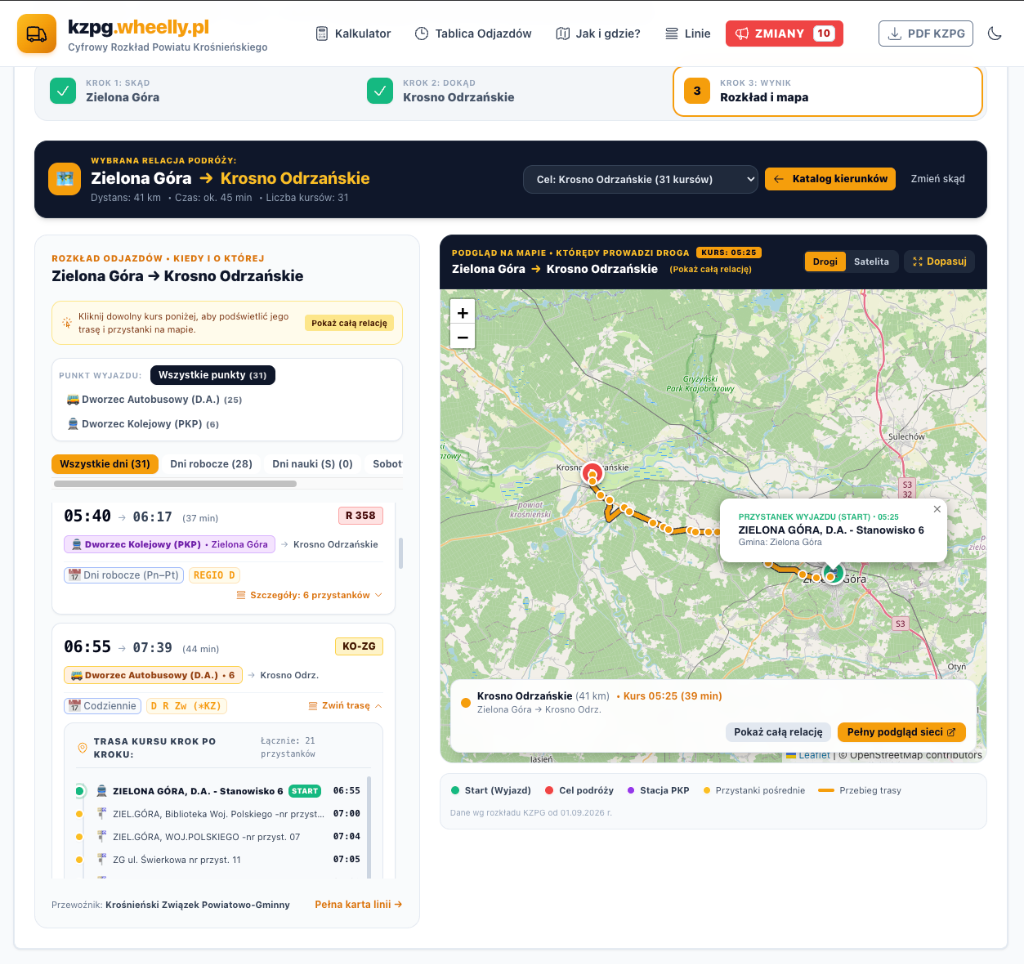This screenshot has width=1024, height=964.
Task: Click the 06:55 departure time
Action: click(88, 647)
